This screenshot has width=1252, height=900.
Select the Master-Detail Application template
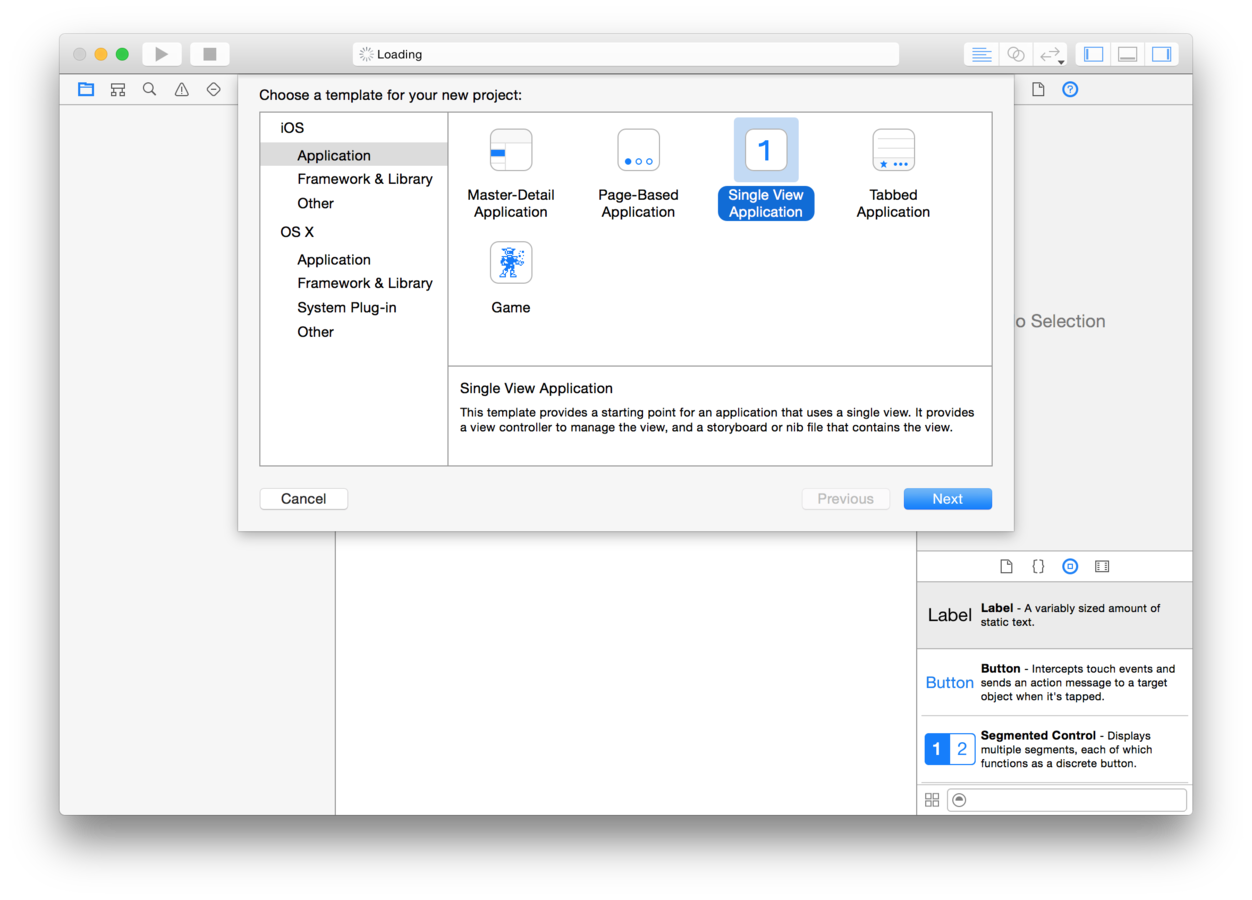[x=511, y=150]
